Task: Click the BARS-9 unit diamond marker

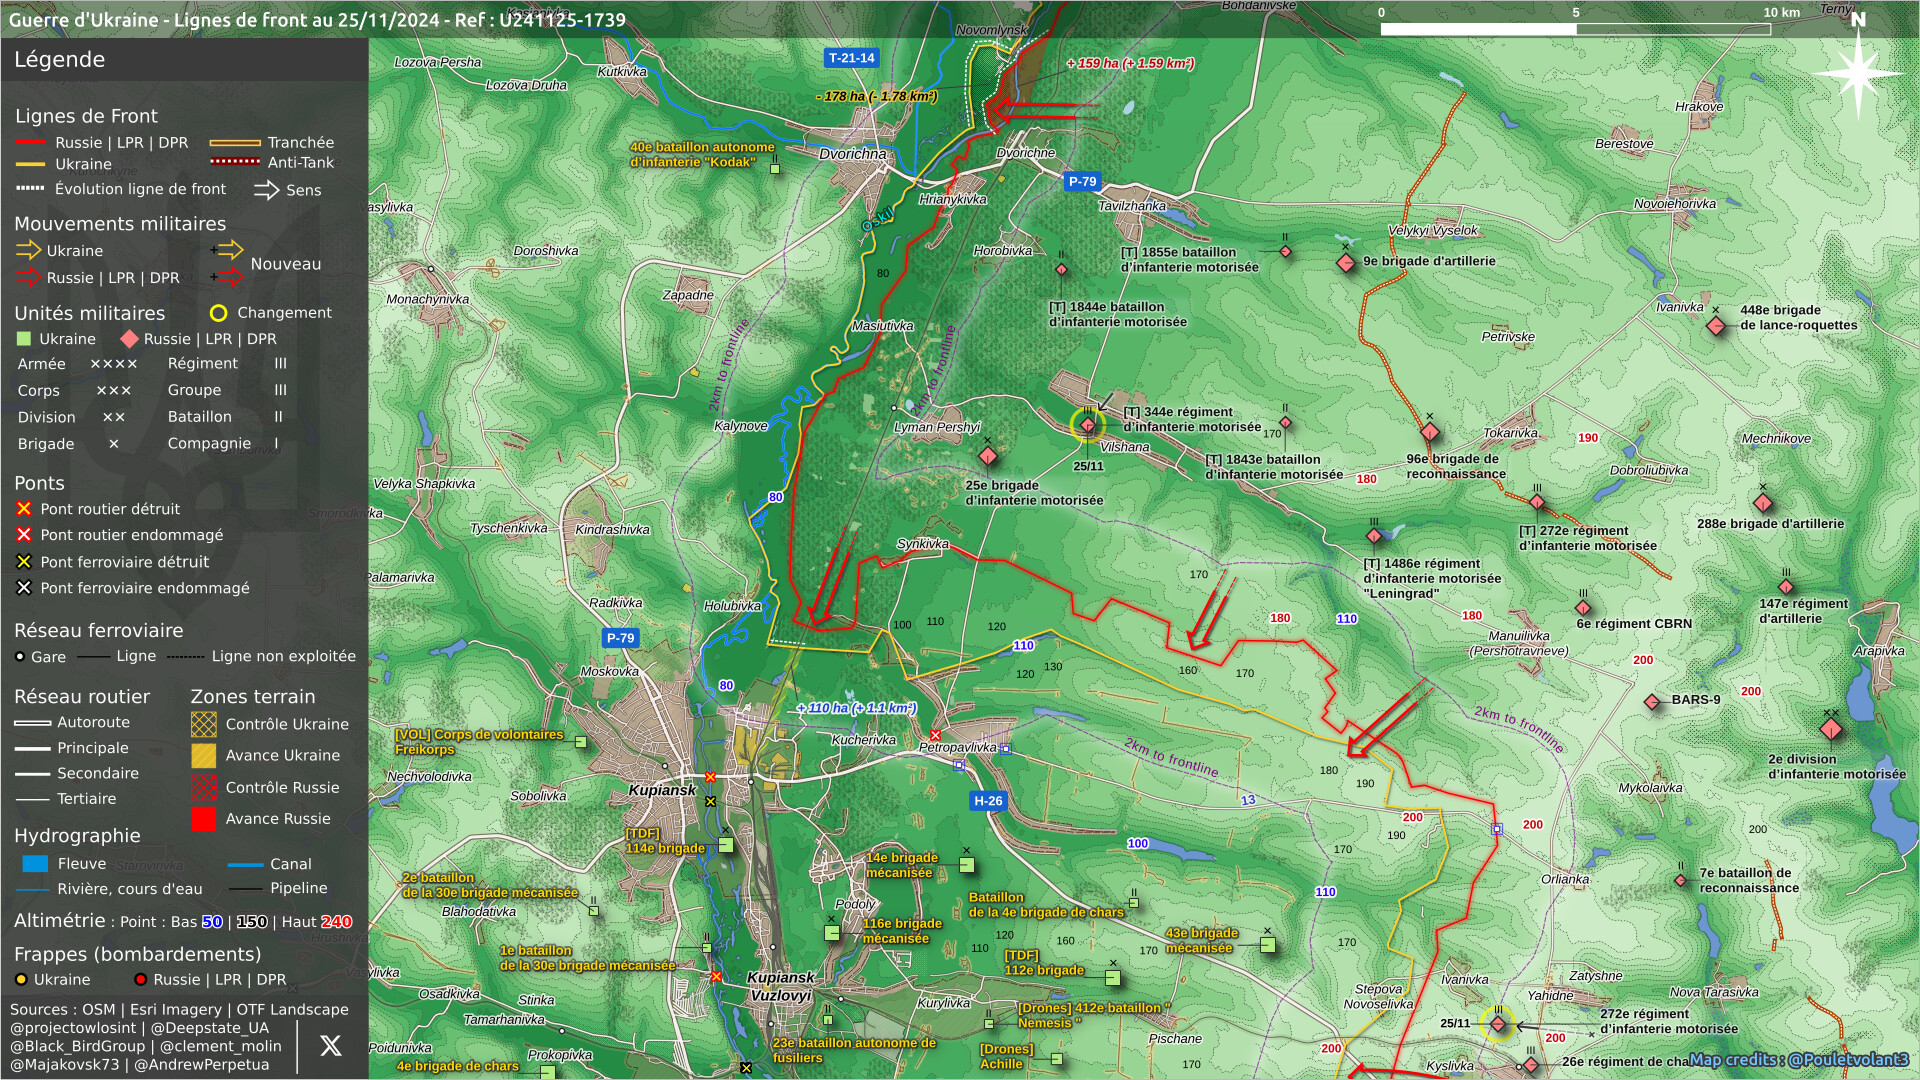Action: 1652,702
